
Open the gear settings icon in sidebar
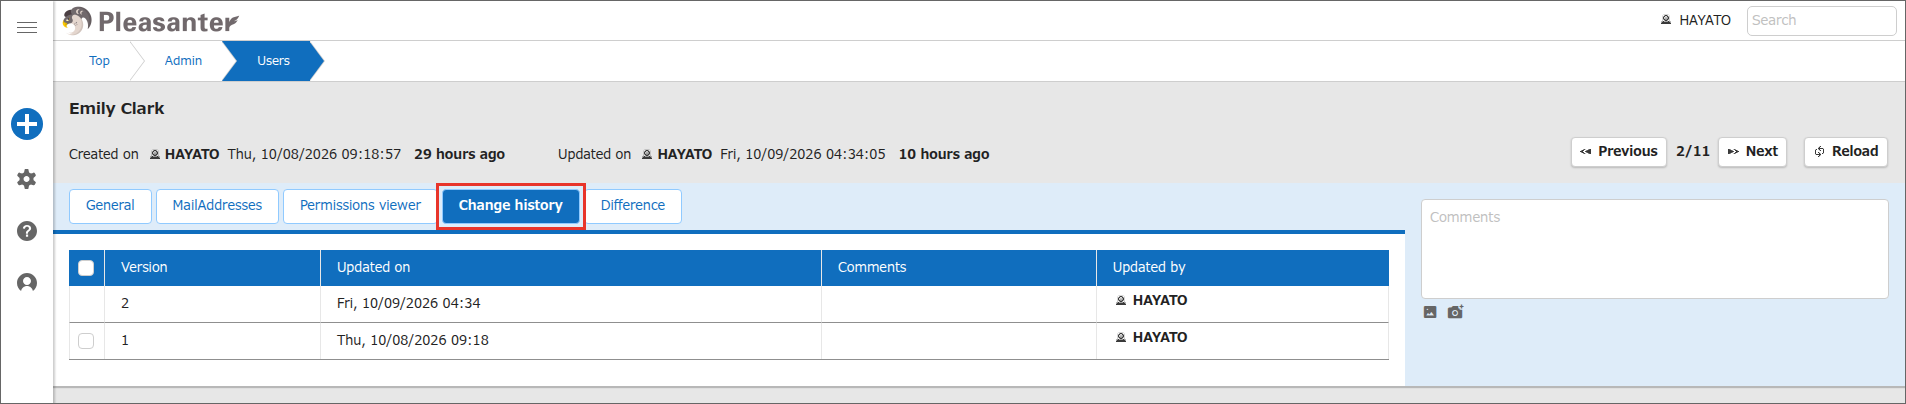(27, 179)
